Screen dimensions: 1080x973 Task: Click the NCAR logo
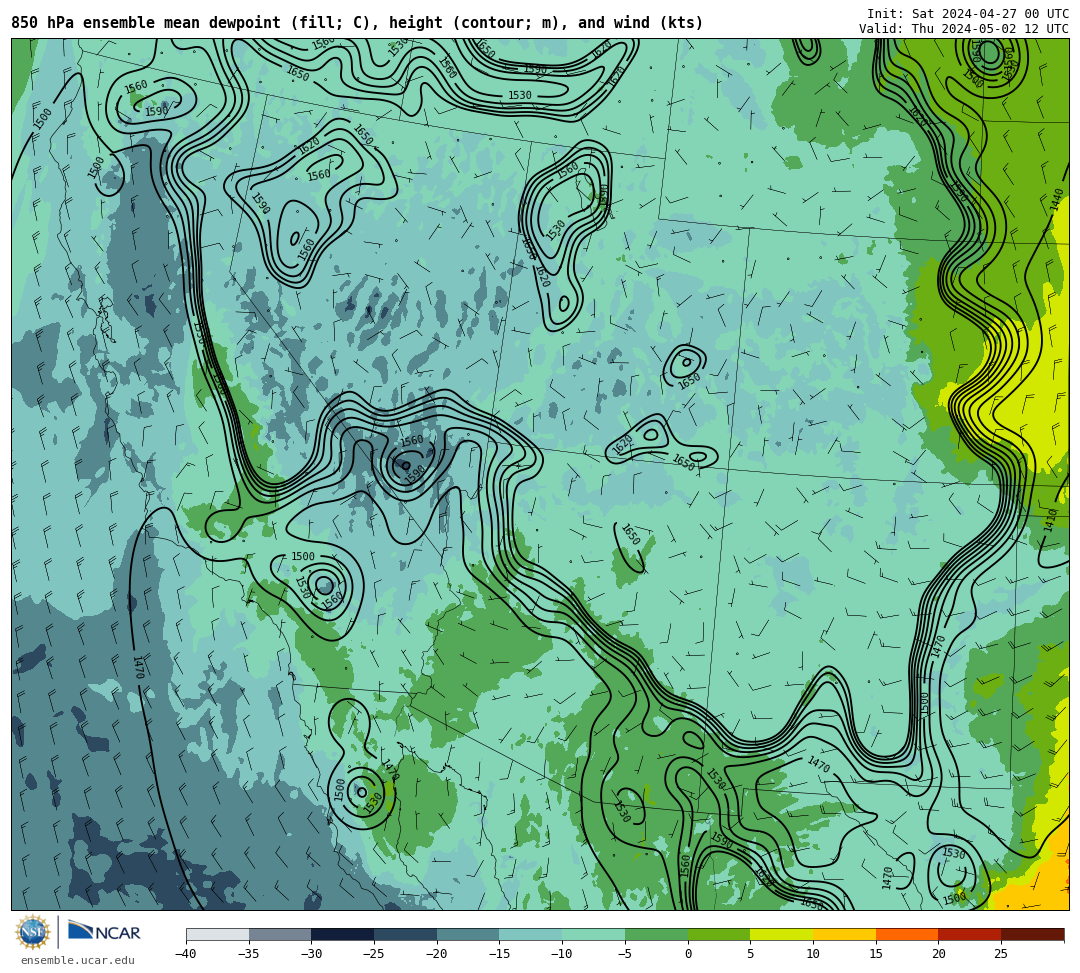pos(104,932)
